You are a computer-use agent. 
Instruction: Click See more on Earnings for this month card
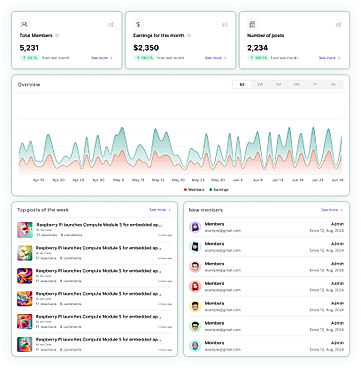point(216,58)
